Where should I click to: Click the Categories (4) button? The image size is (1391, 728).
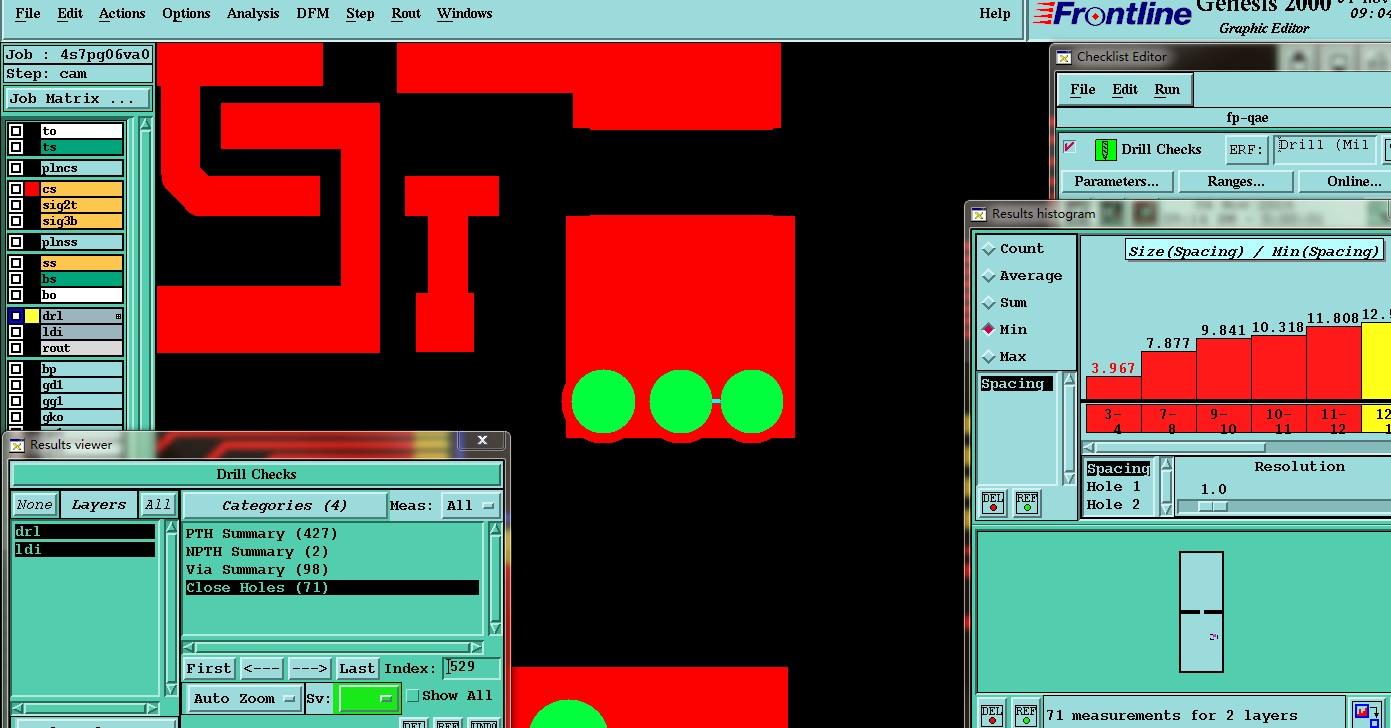tap(284, 506)
